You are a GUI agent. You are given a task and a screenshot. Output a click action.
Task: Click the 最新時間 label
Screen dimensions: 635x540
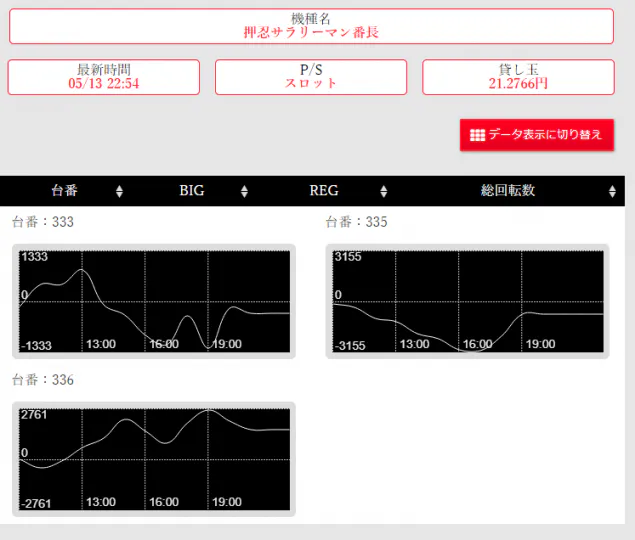tap(104, 70)
